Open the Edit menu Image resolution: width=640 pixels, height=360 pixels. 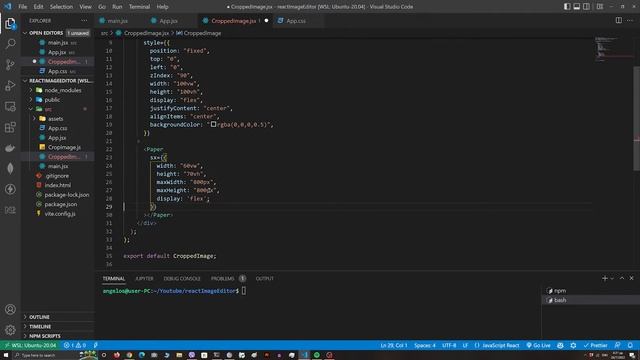[x=38, y=7]
